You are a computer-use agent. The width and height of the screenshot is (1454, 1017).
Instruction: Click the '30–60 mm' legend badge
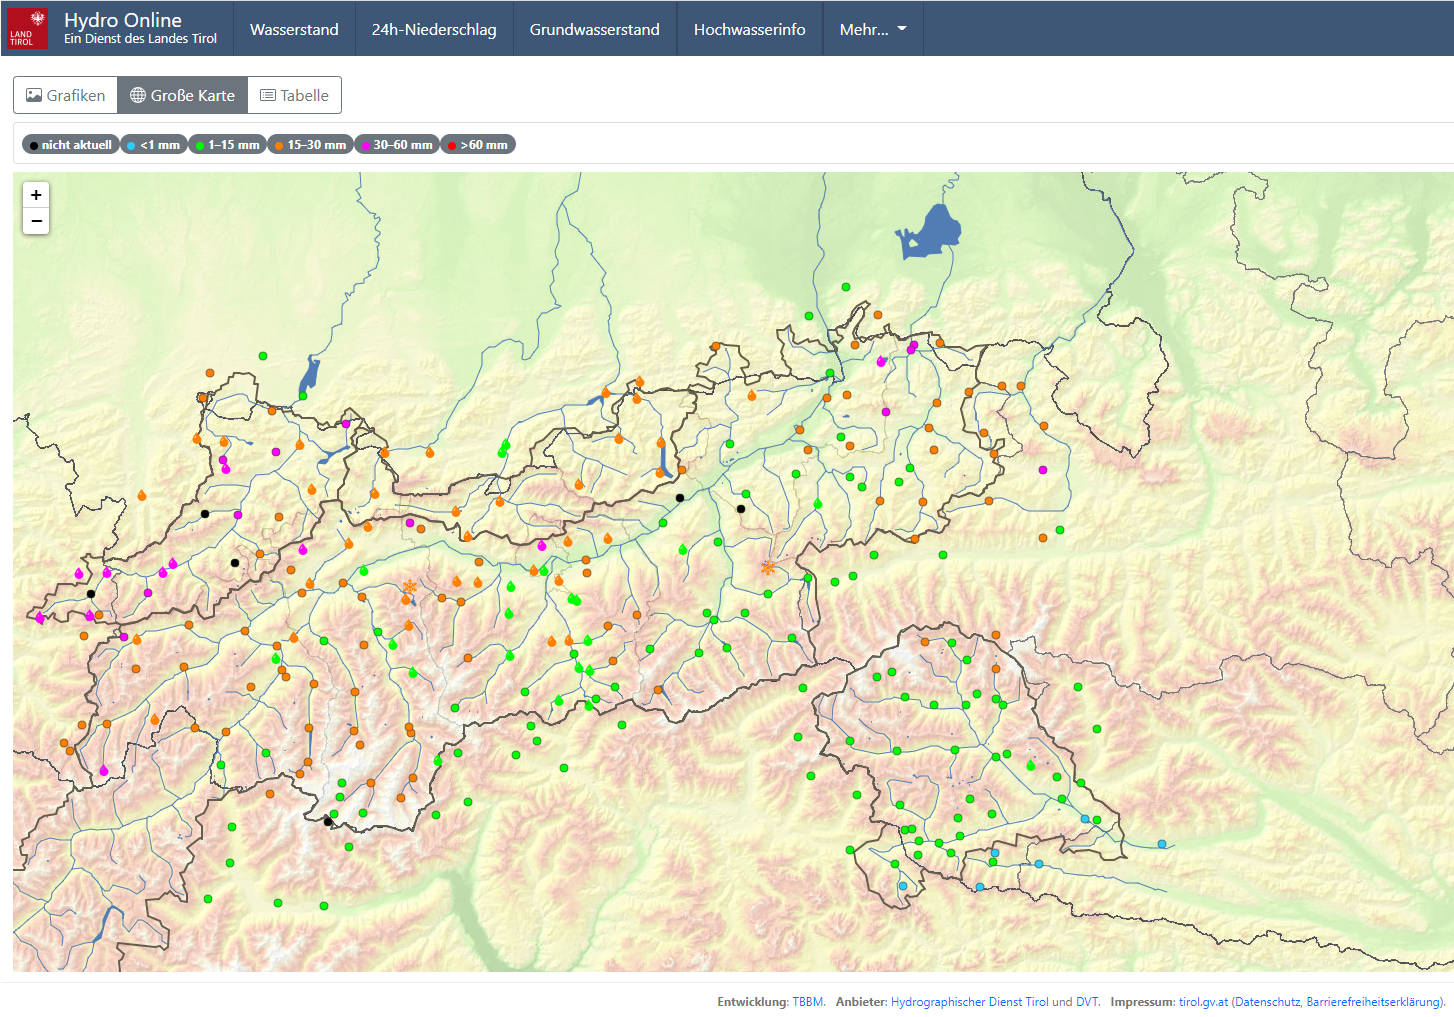coord(397,145)
